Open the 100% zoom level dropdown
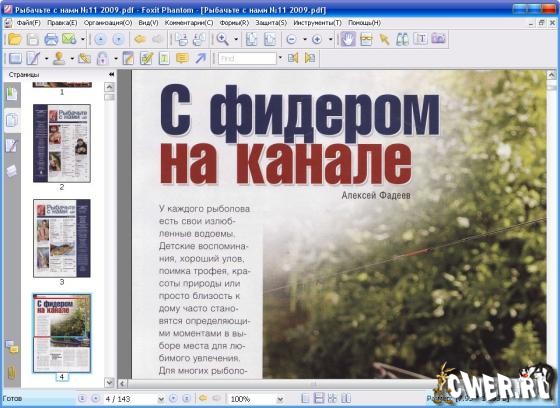Image resolution: width=560 pixels, height=408 pixels. tap(280, 399)
